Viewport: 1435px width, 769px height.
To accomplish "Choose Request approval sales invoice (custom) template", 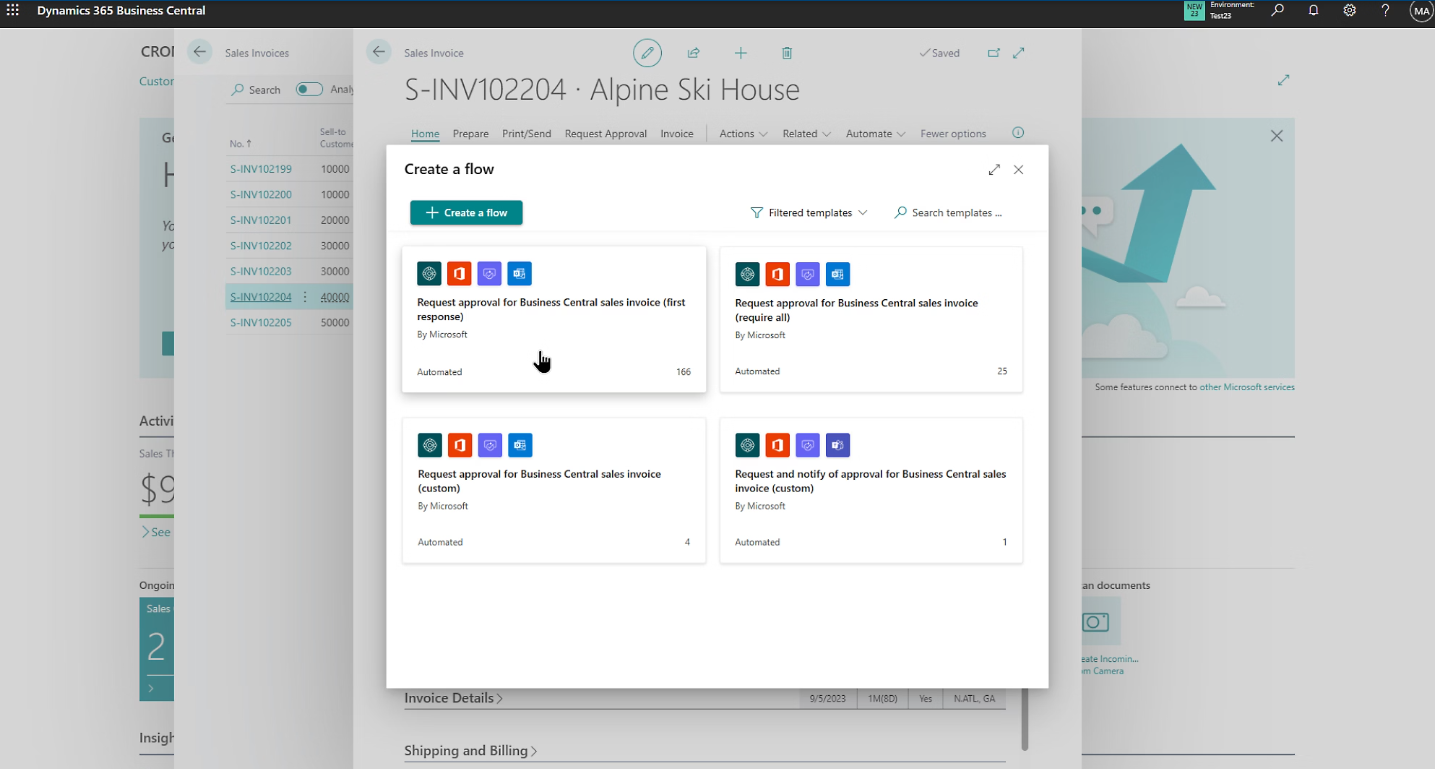I will coord(554,490).
